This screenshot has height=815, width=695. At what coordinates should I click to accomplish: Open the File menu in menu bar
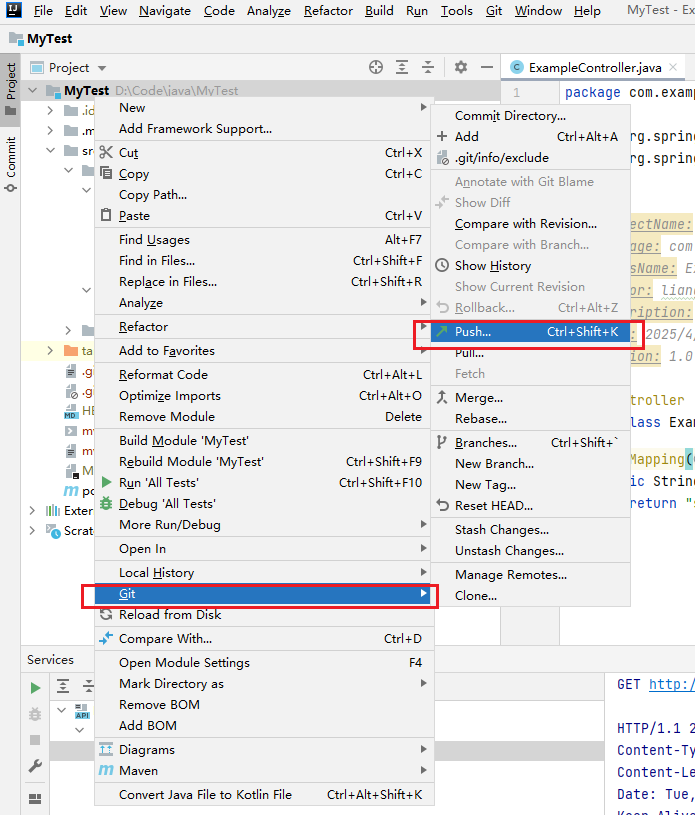click(43, 10)
